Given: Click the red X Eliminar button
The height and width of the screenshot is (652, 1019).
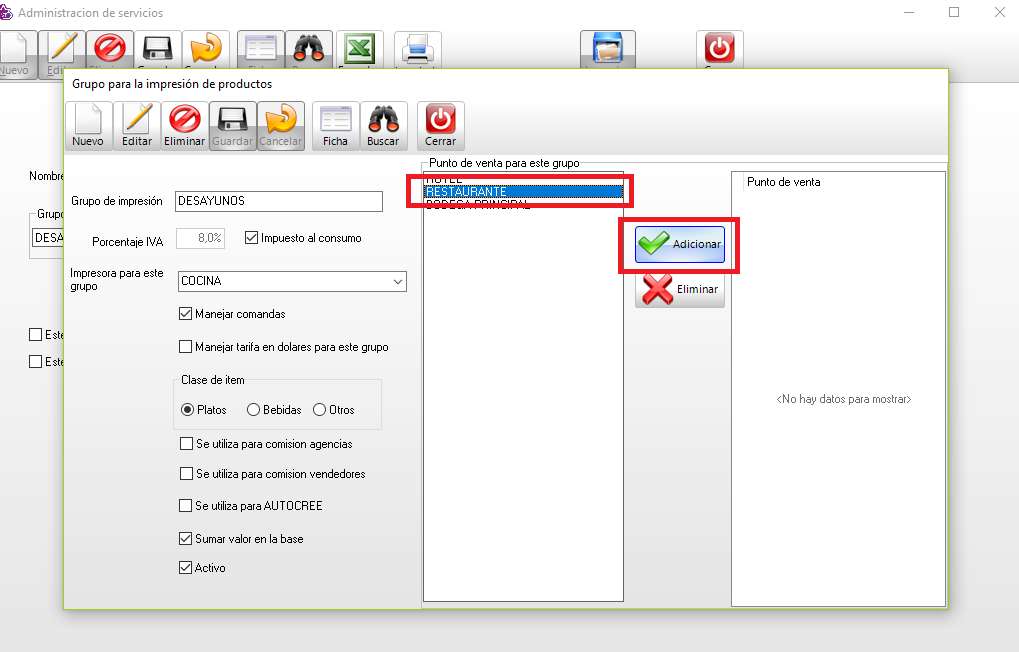Looking at the screenshot, I should (x=680, y=289).
